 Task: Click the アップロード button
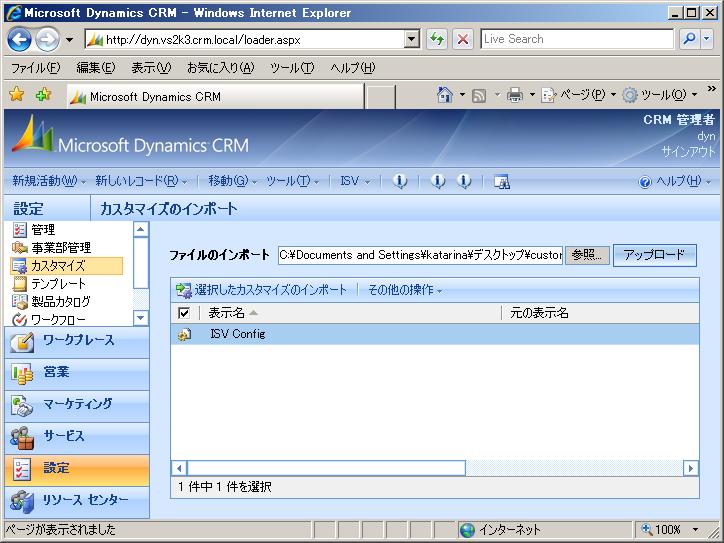[654, 255]
